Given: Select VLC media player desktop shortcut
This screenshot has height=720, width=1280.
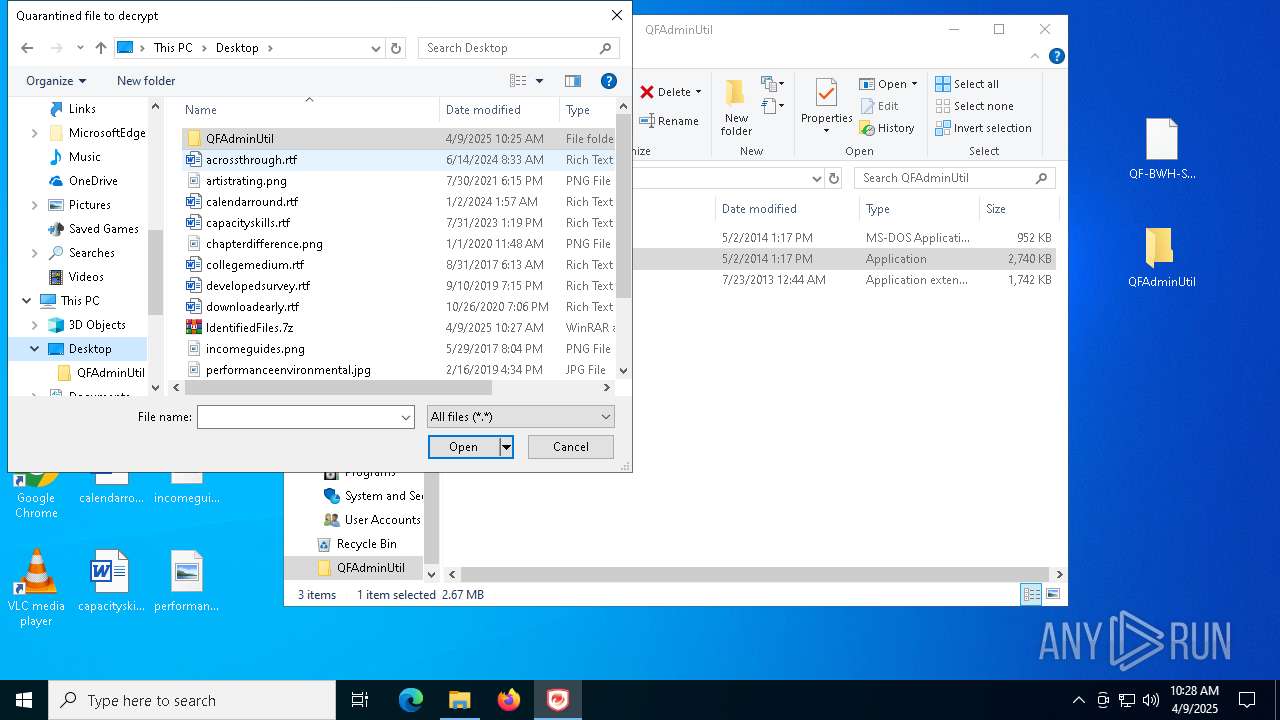Looking at the screenshot, I should (x=36, y=589).
